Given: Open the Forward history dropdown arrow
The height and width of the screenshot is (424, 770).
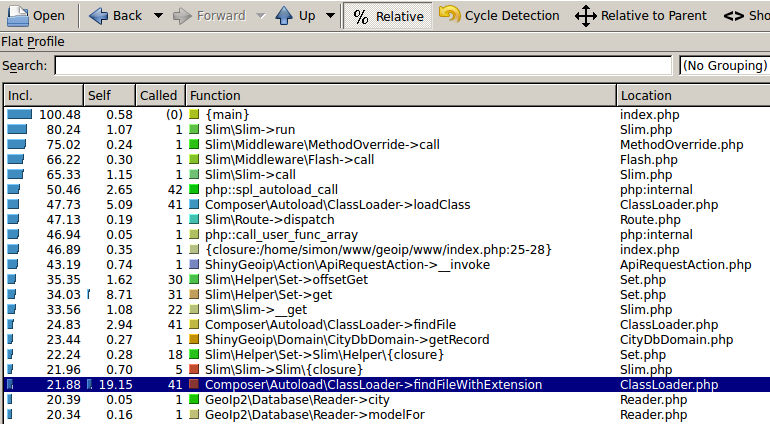Looking at the screenshot, I should pos(261,16).
